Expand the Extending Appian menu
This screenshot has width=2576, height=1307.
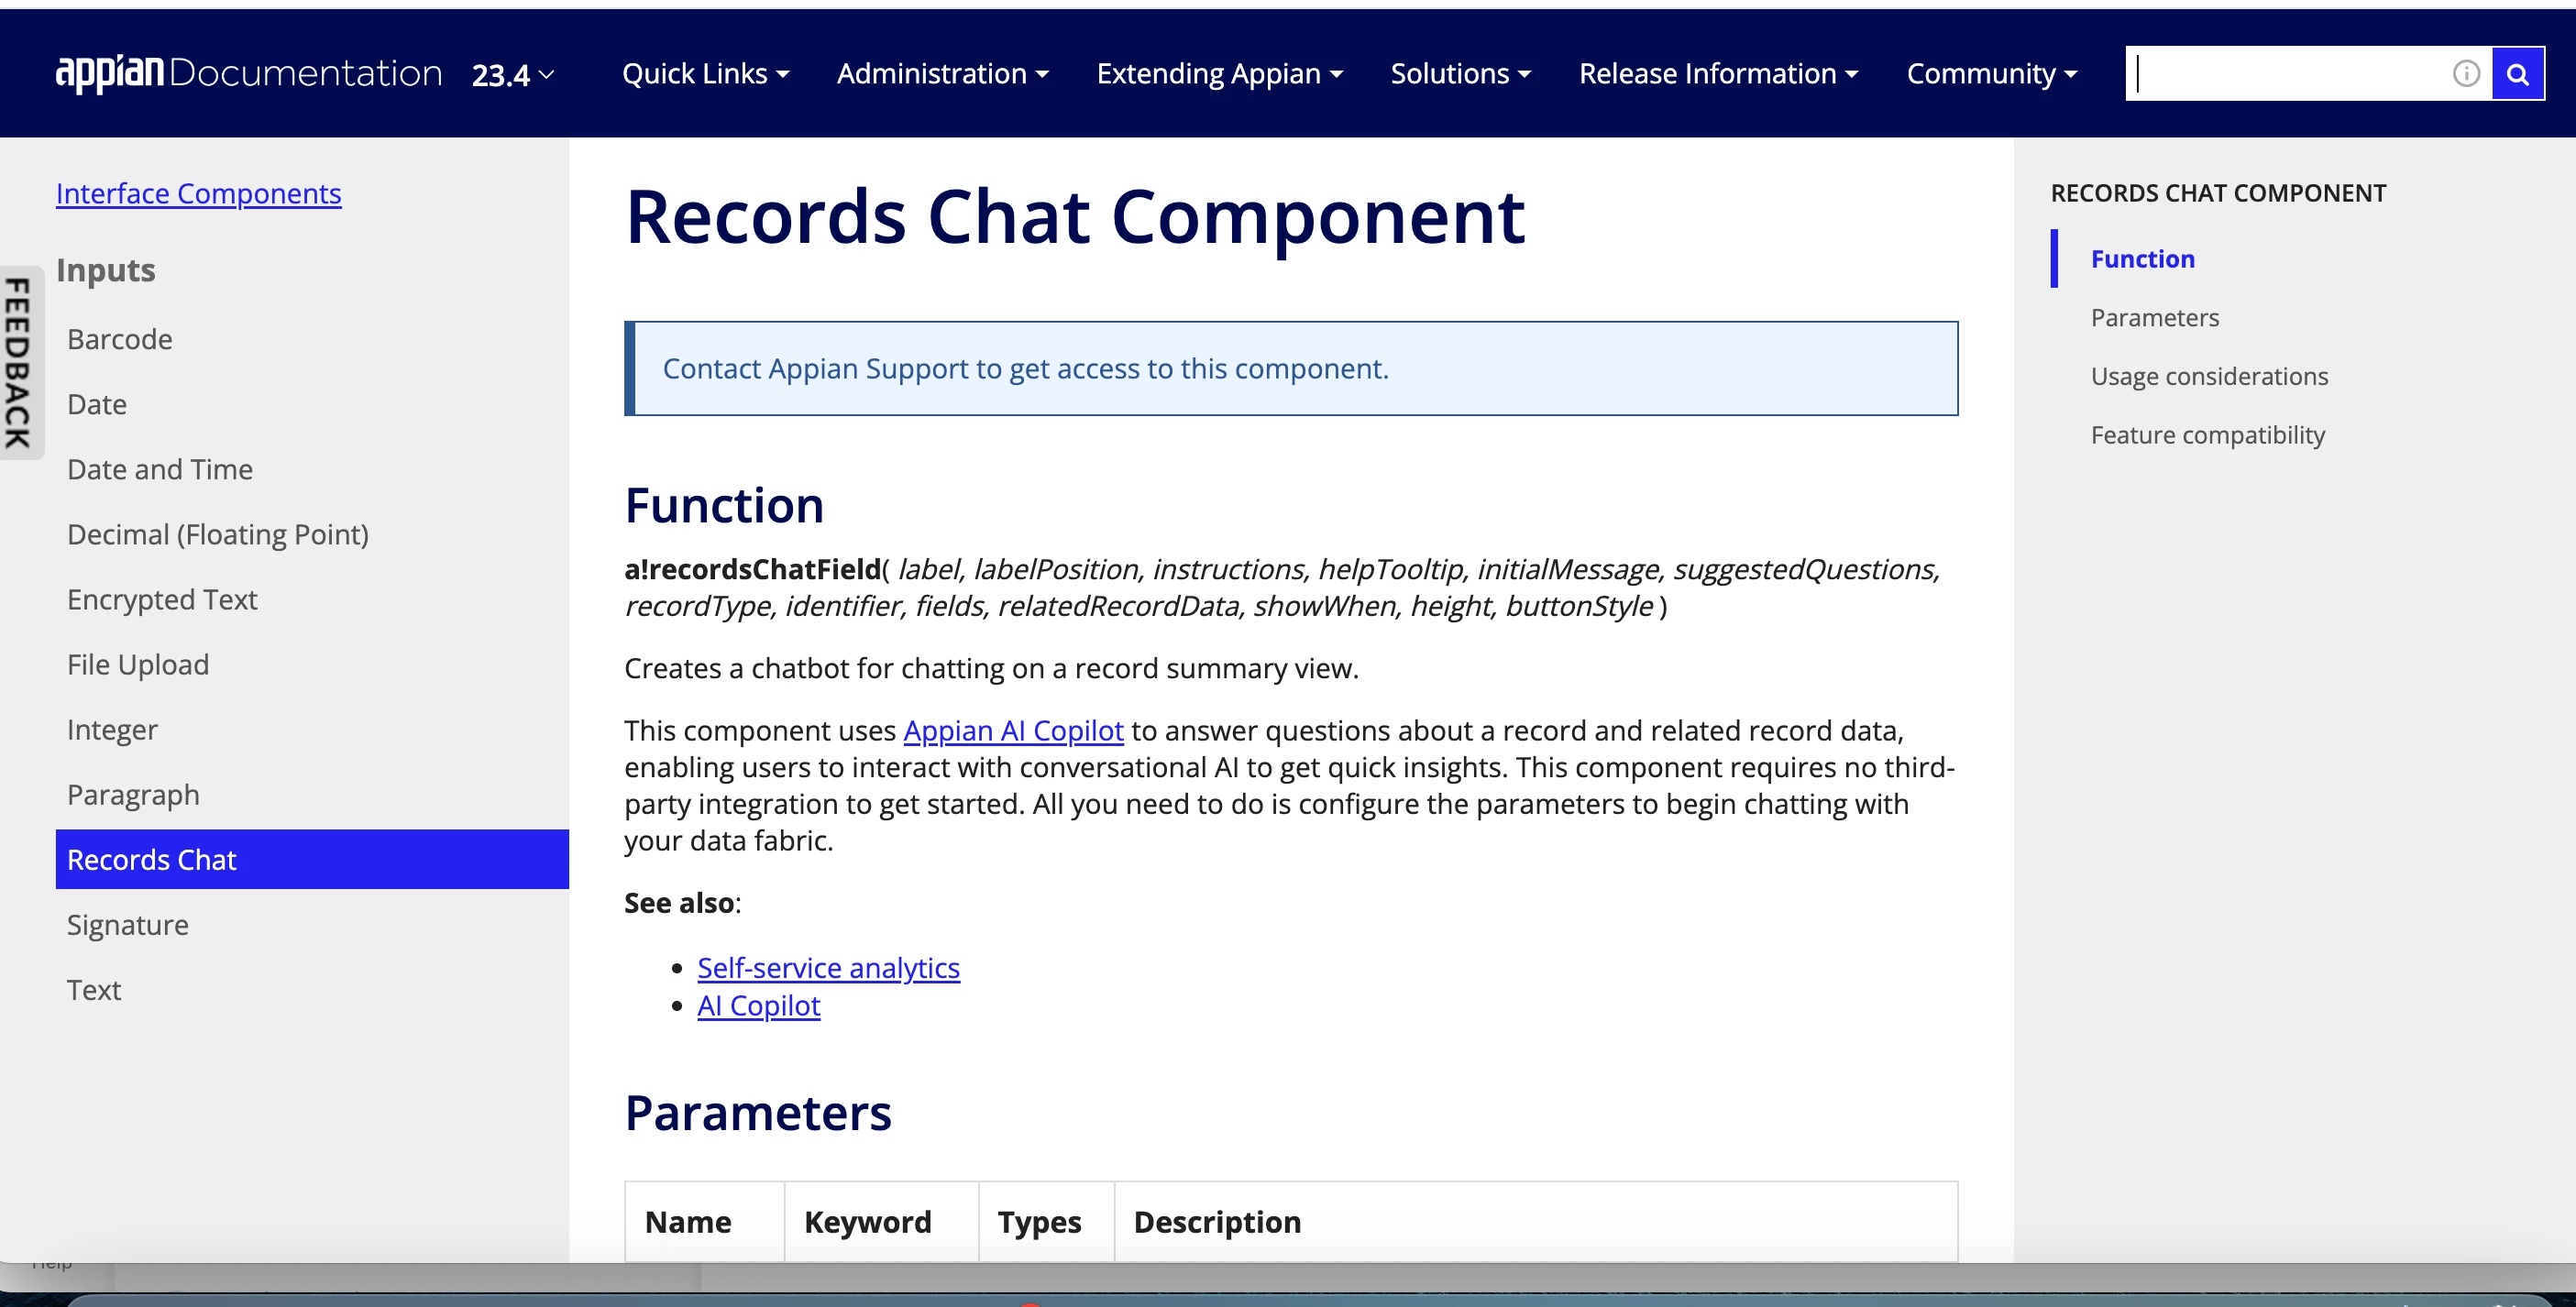[x=1219, y=73]
